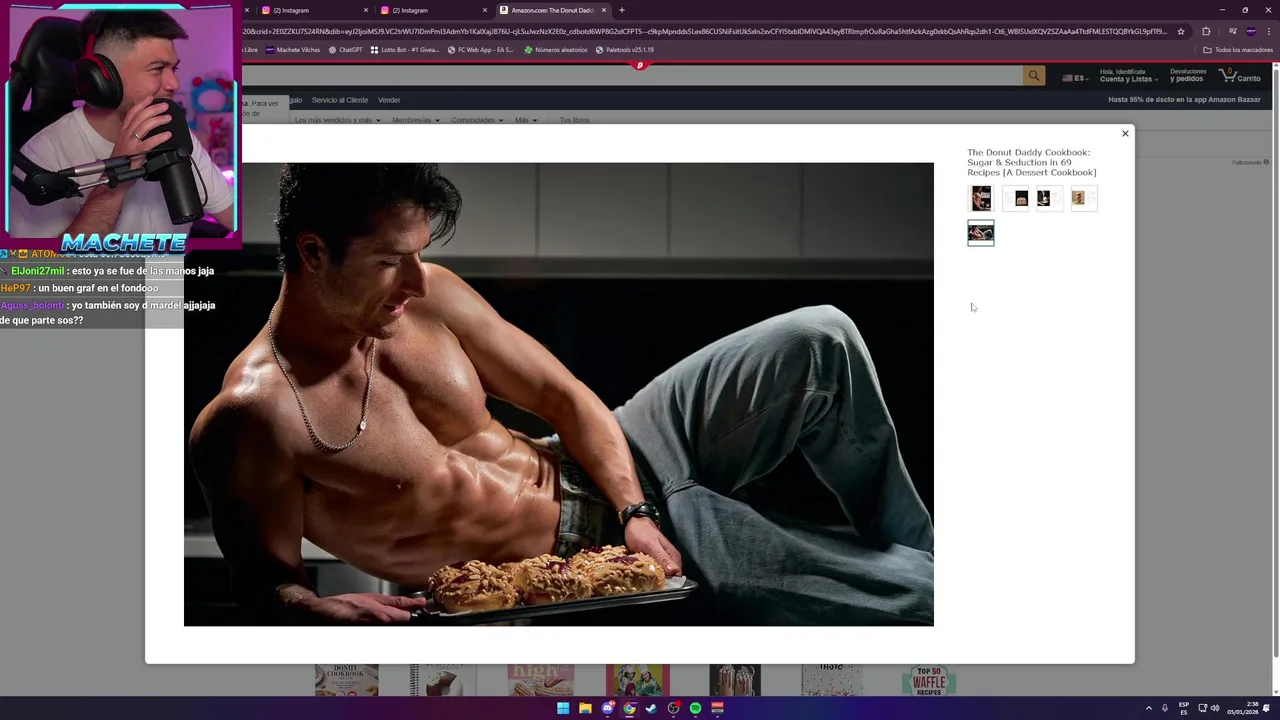Image resolution: width=1280 pixels, height=720 pixels.
Task: Open the red app icon after Spotify
Action: pos(717,708)
